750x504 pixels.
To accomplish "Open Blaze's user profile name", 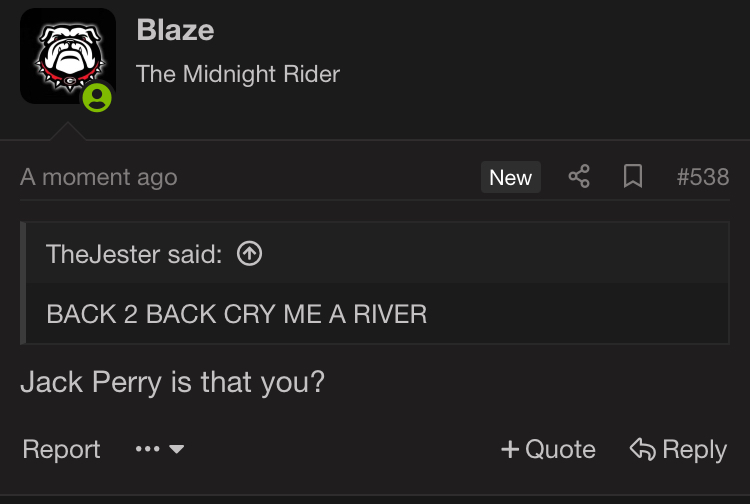I will pyautogui.click(x=175, y=30).
